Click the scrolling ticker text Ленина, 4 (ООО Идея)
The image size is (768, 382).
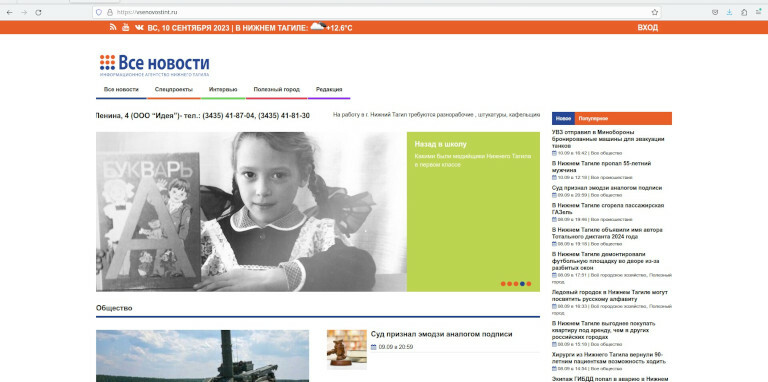[203, 116]
